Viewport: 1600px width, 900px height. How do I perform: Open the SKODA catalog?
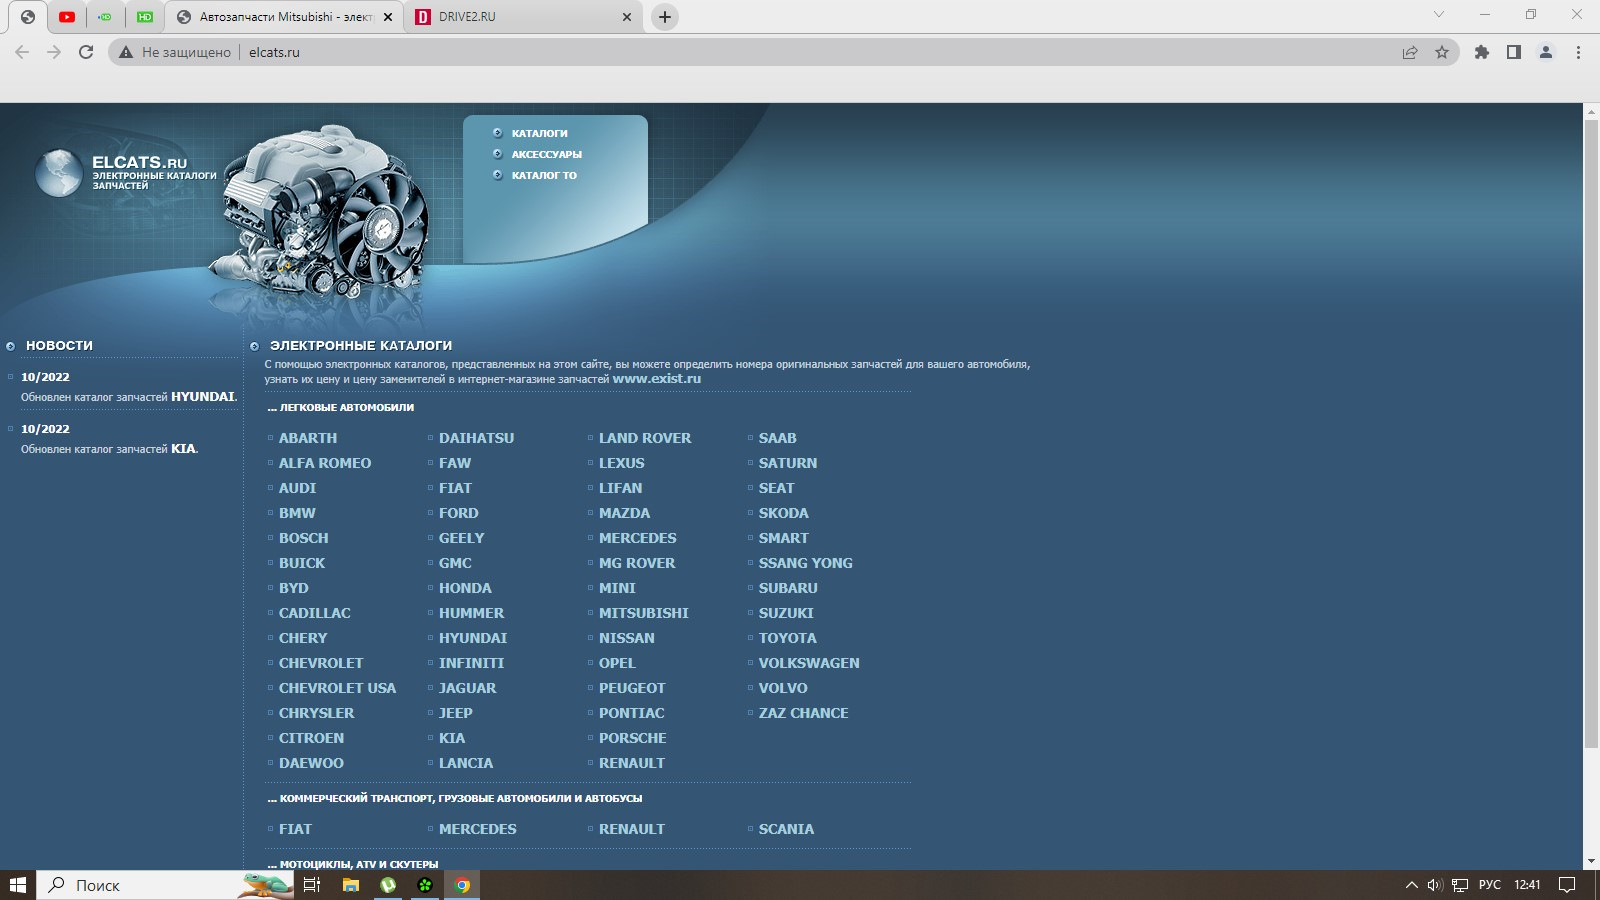tap(784, 513)
